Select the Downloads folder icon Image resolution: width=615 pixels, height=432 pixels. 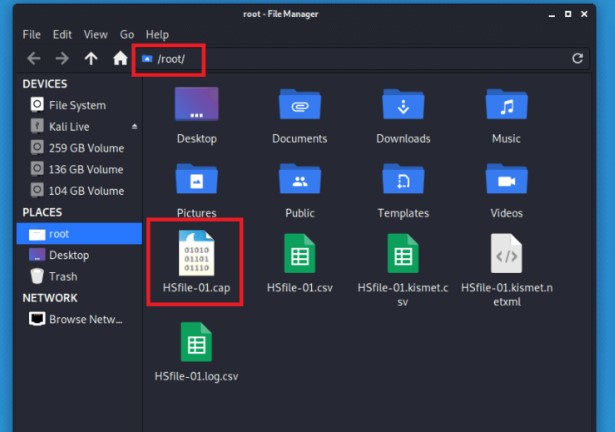point(403,104)
